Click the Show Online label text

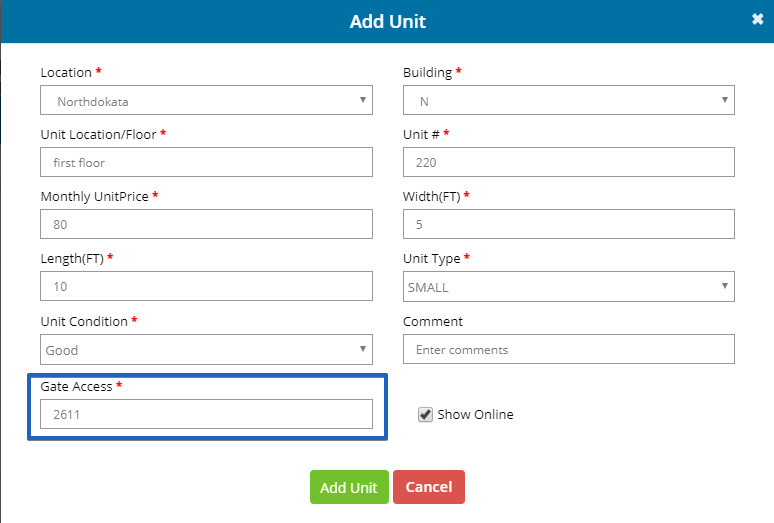tap(475, 414)
